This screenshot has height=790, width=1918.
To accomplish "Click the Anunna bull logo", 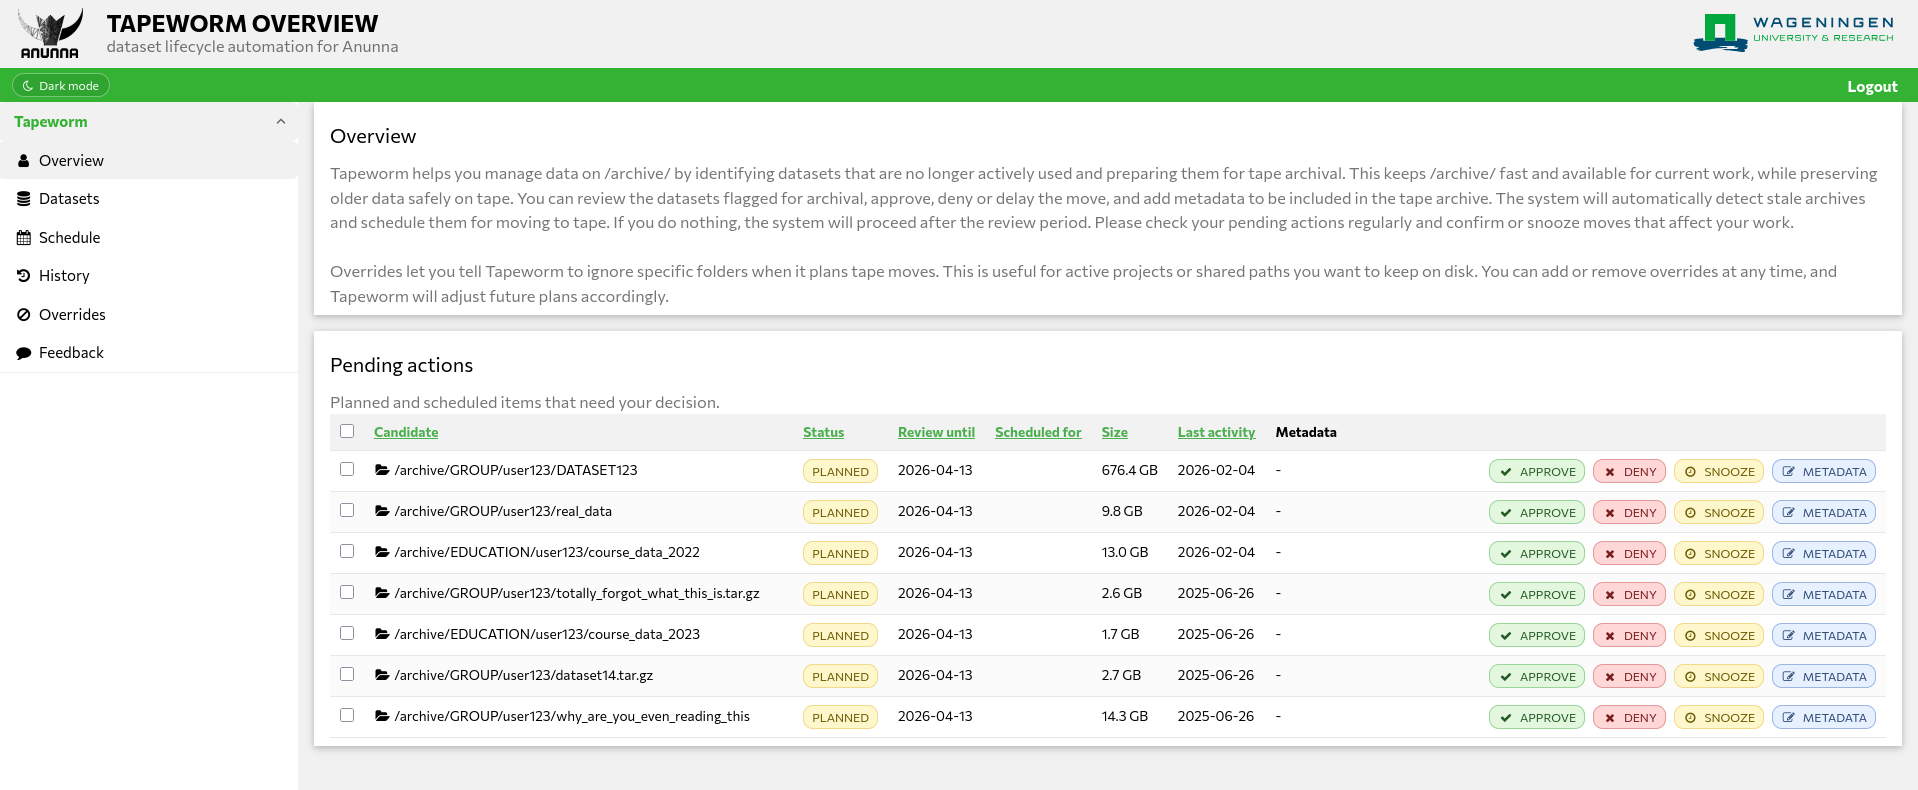I will tap(50, 34).
